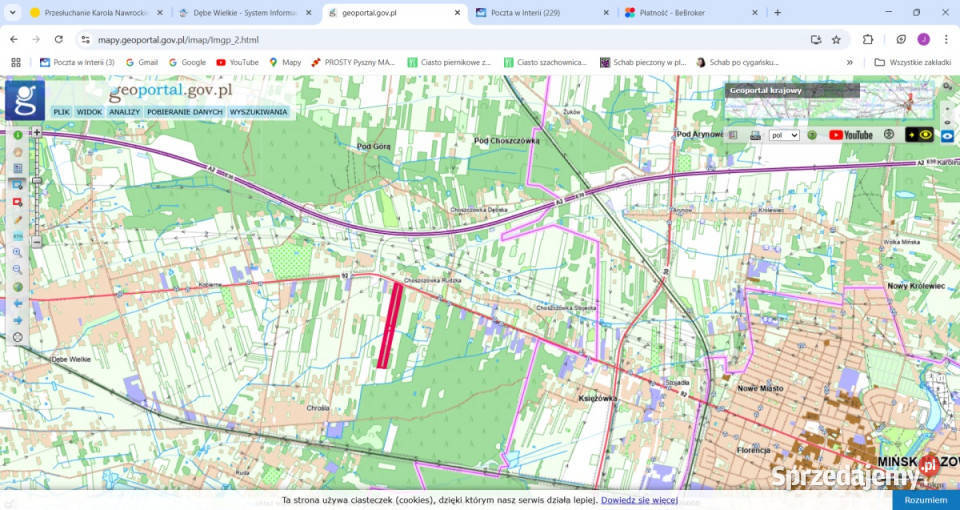Follow the 'Dowiedz się więcej' link
The image size is (960, 510).
pyautogui.click(x=639, y=499)
